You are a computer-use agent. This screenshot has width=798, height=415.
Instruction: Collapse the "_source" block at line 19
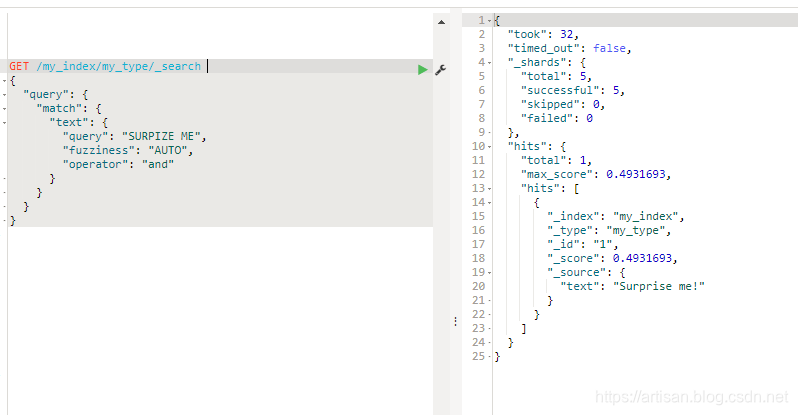pos(490,273)
